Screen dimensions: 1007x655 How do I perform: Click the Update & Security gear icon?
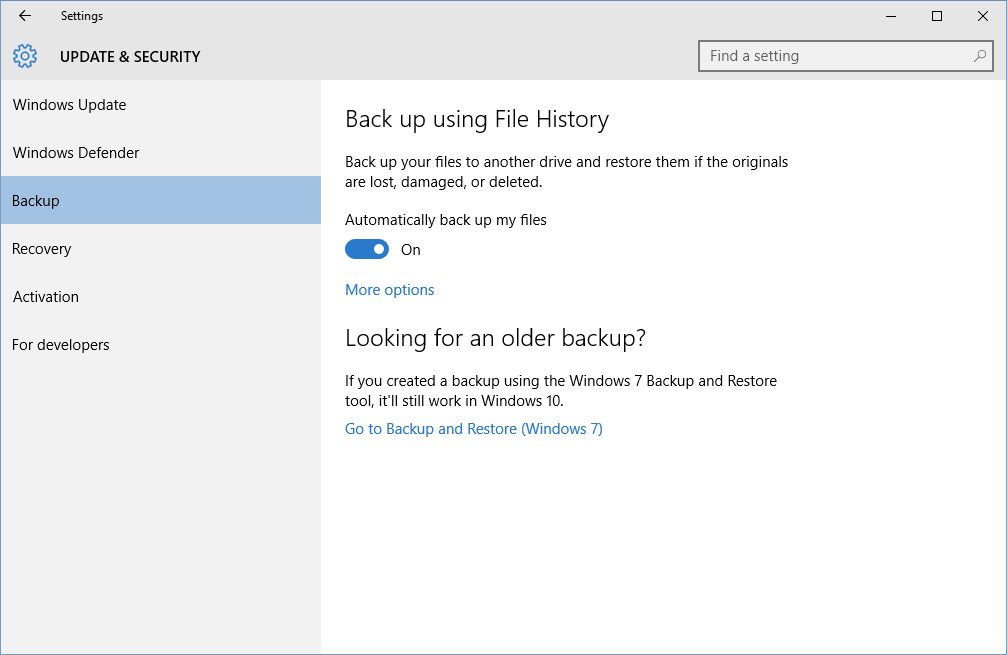25,57
